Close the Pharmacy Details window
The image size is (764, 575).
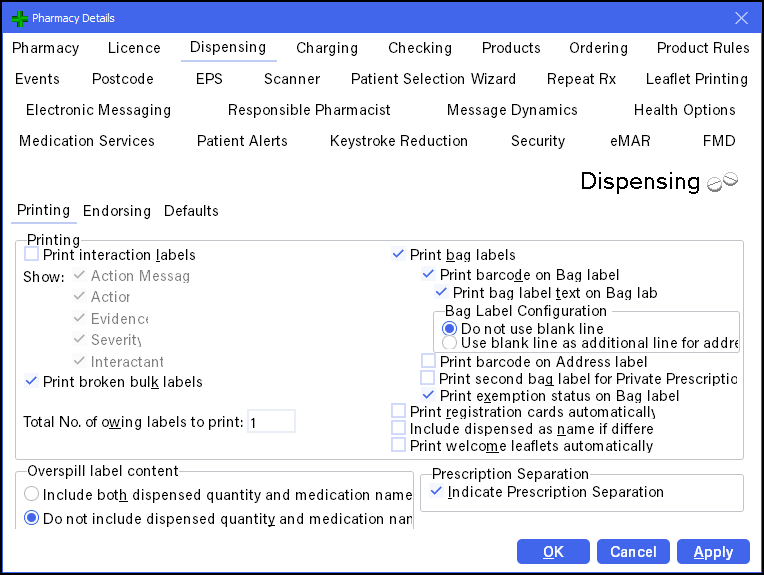click(x=741, y=18)
